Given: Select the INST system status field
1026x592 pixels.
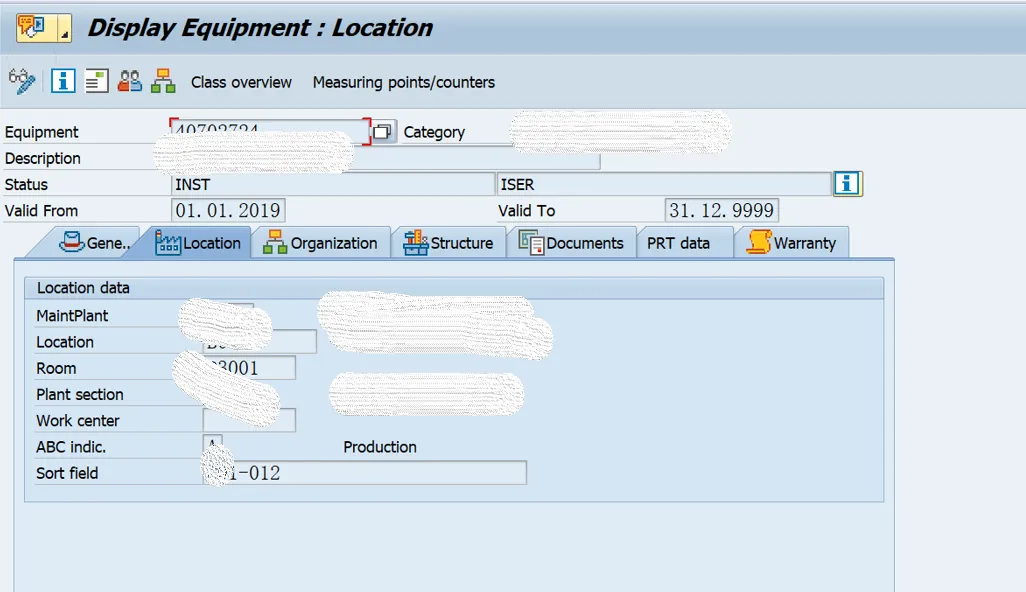Looking at the screenshot, I should click(x=332, y=184).
